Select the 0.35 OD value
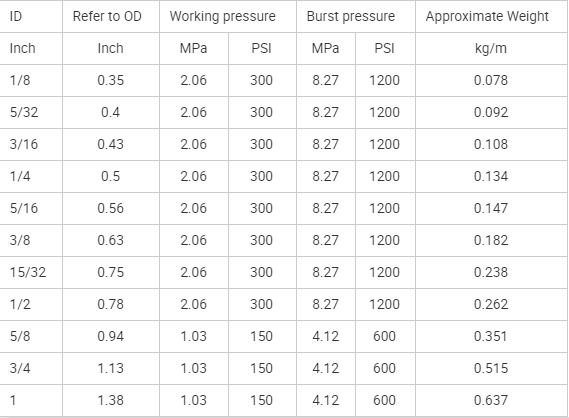Image resolution: width=569 pixels, height=418 pixels. [x=111, y=80]
